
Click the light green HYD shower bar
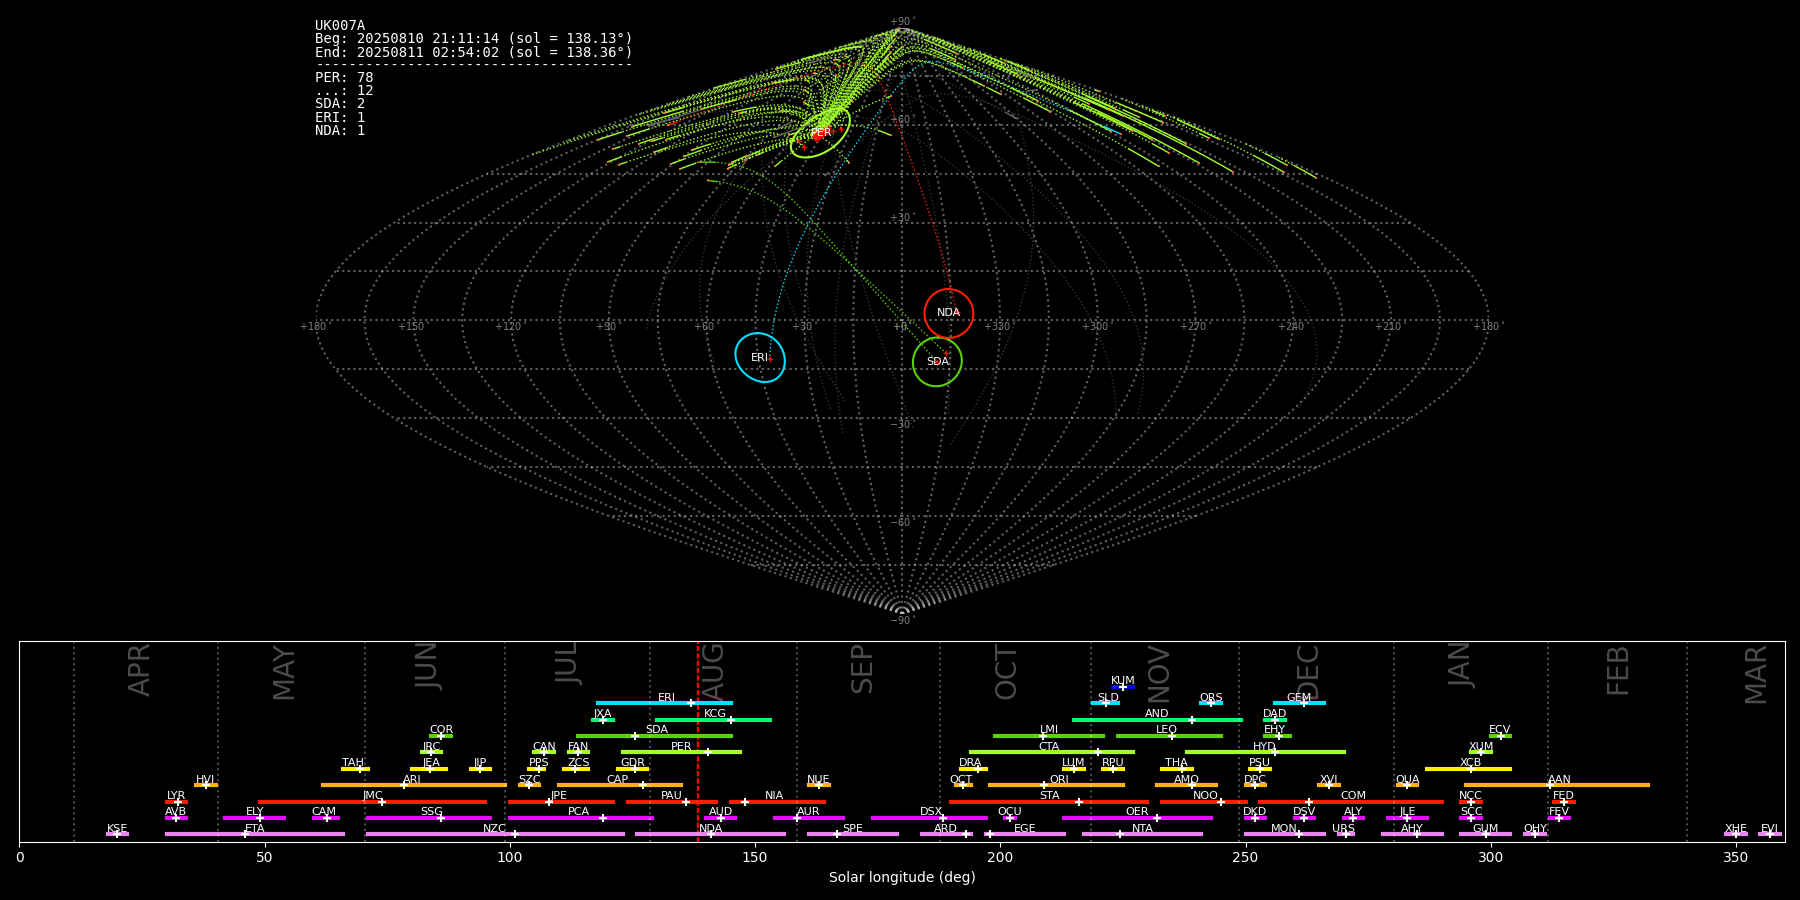coord(1265,752)
